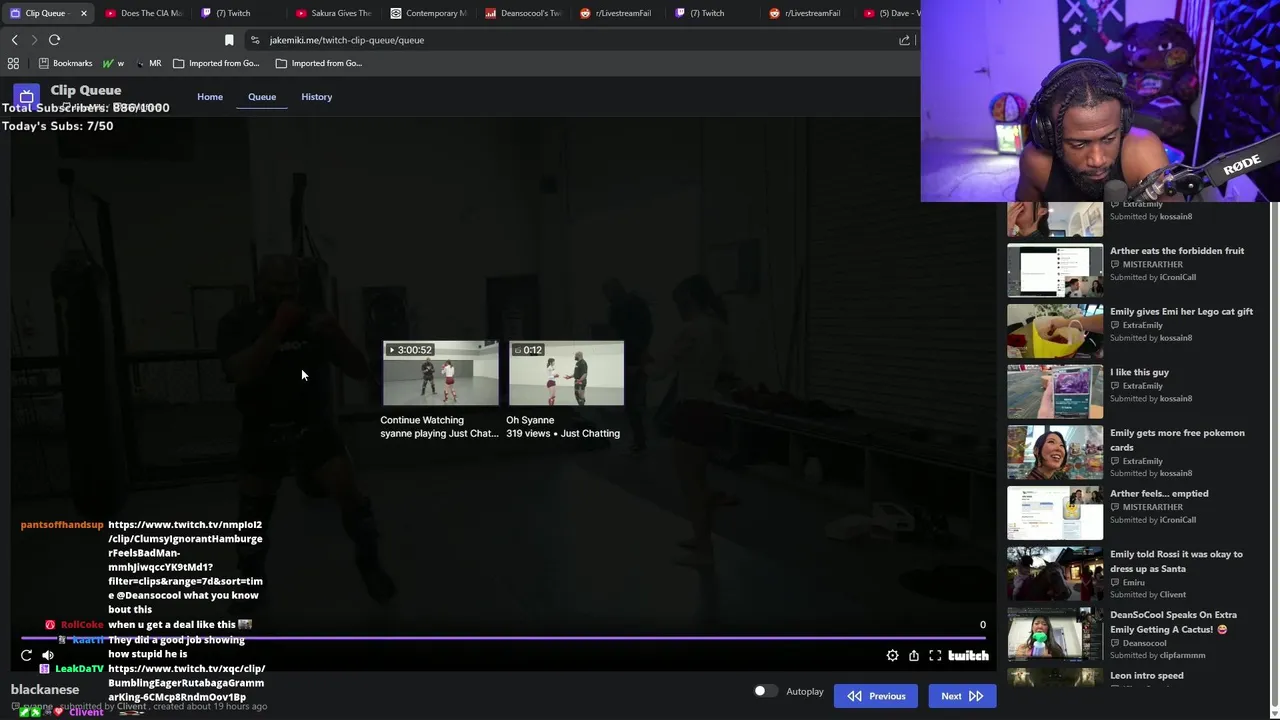Click the share icon at the address bar's right end
This screenshot has height=720, width=1280.
click(904, 40)
